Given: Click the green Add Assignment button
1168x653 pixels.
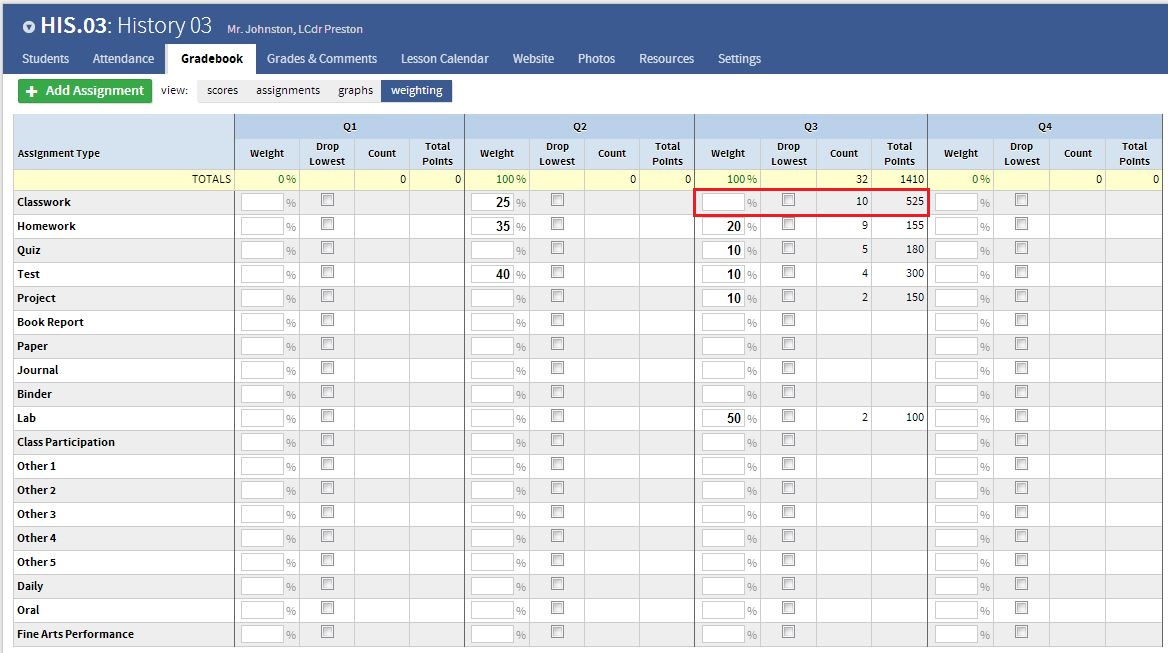Looking at the screenshot, I should click(85, 91).
